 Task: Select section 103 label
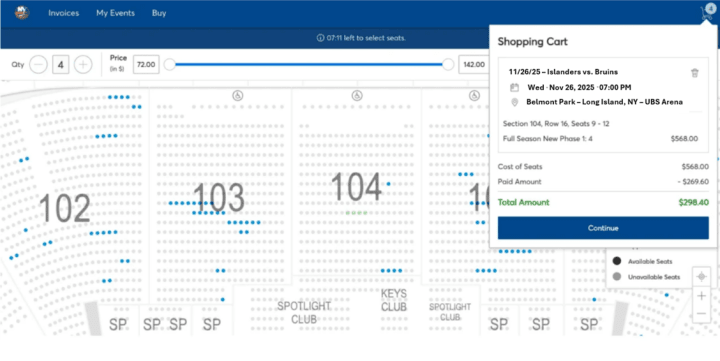point(219,198)
